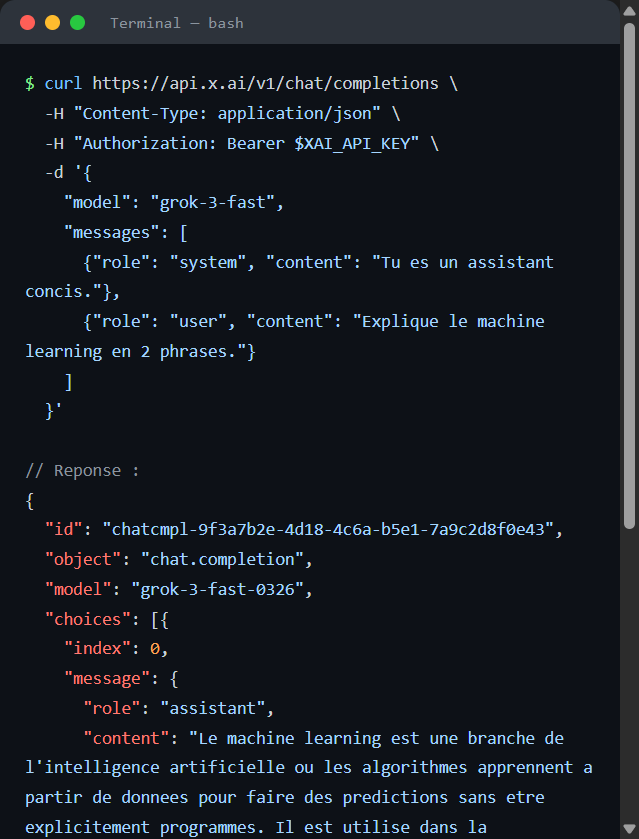Click the orange 0 index value
This screenshot has width=639, height=839.
pyautogui.click(x=155, y=649)
